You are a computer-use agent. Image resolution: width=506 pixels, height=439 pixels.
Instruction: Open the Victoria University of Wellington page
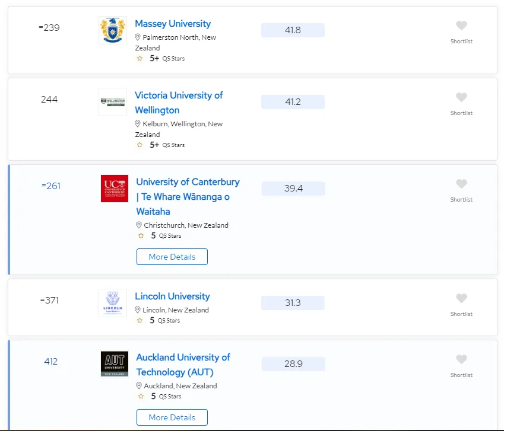179,103
